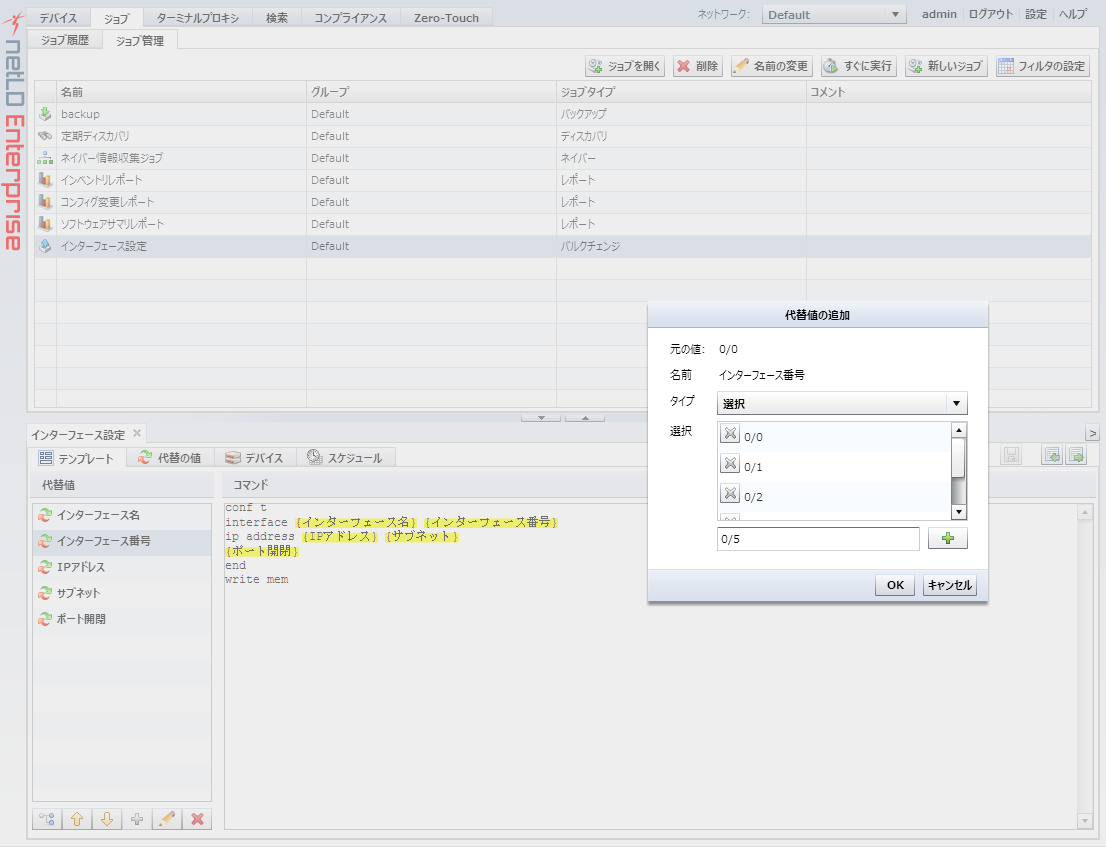Click the インベントリレポート chart icon
Image resolution: width=1106 pixels, height=847 pixels.
45,179
